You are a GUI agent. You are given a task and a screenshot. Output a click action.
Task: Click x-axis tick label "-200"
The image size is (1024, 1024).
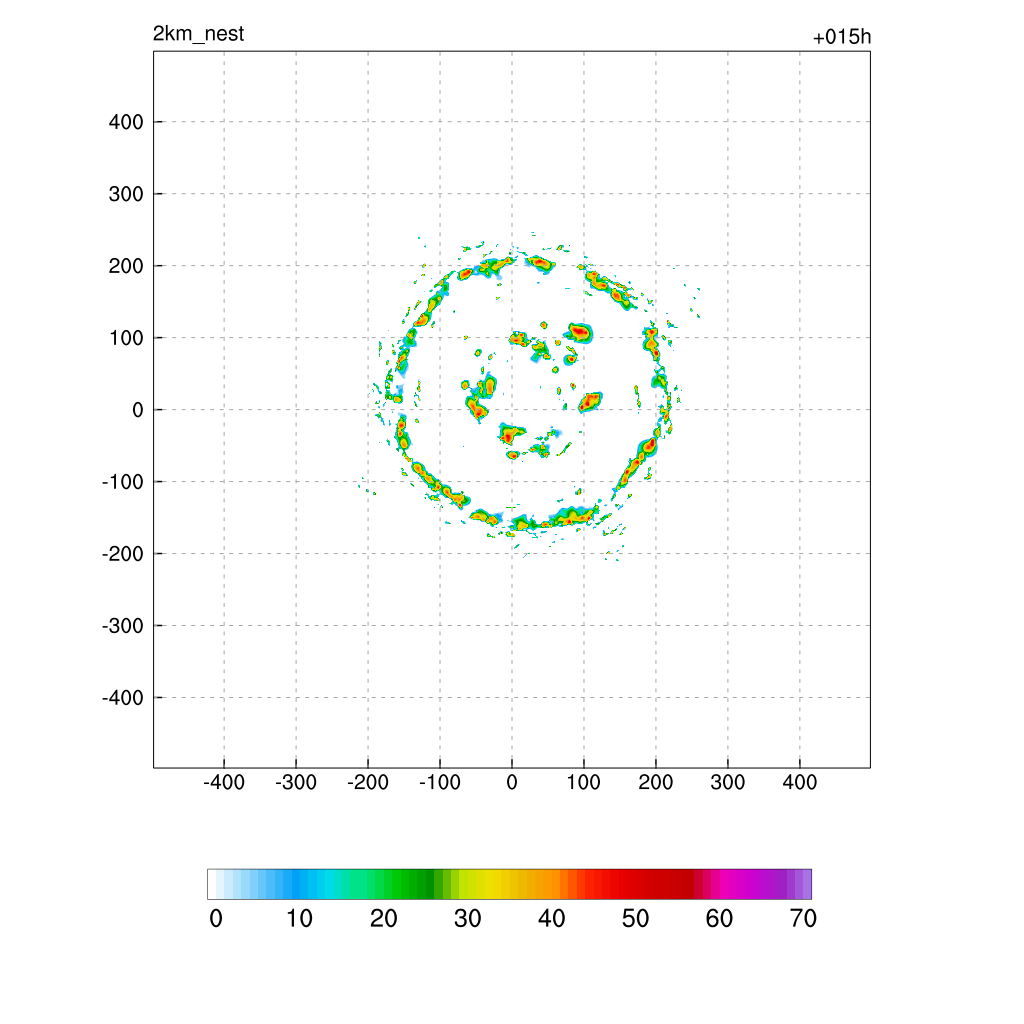pyautogui.click(x=368, y=782)
